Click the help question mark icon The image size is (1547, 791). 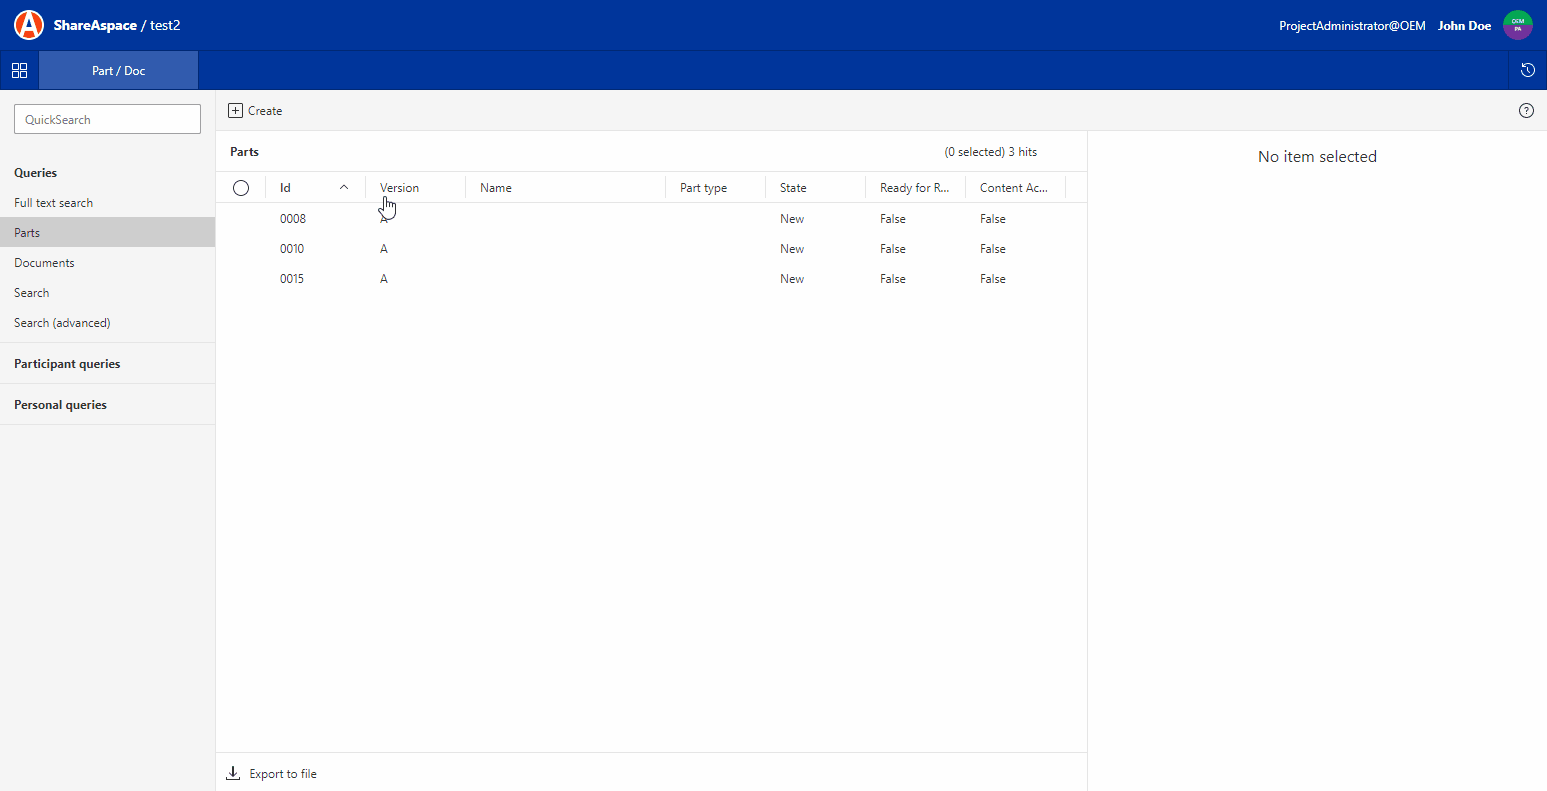[x=1526, y=110]
